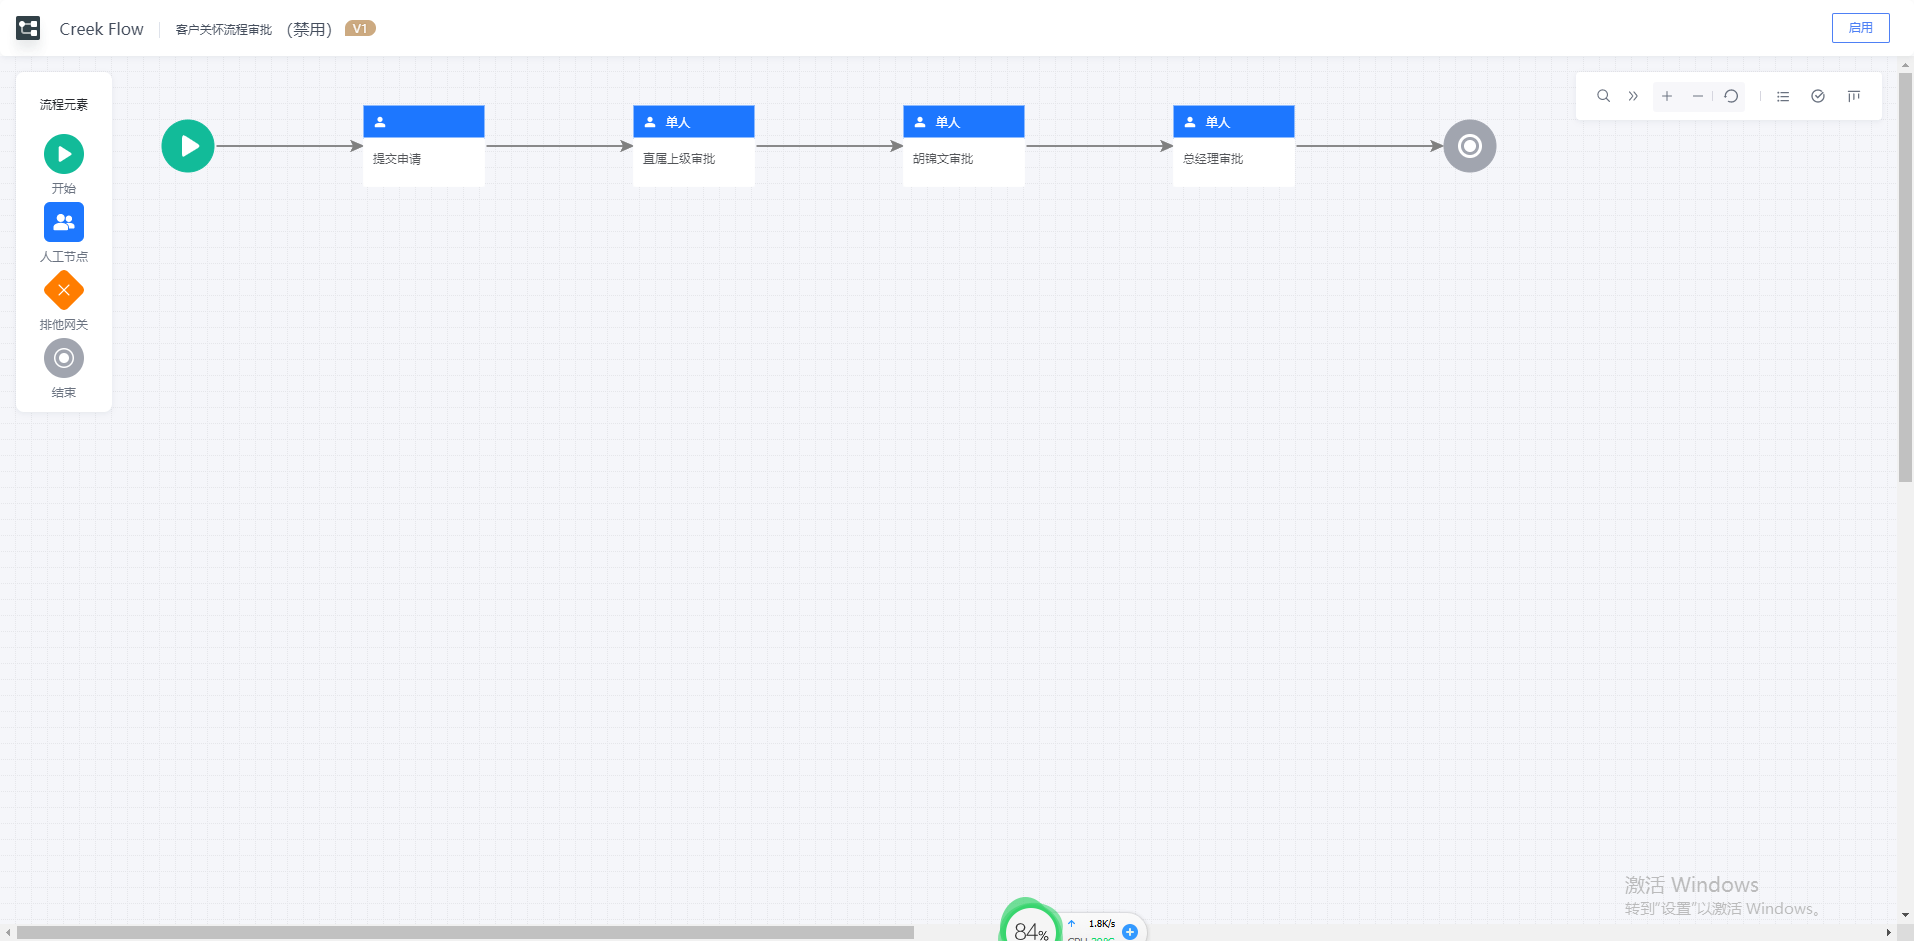This screenshot has height=941, width=1914.
Task: Open the list view icon in toolbar
Action: (1783, 96)
